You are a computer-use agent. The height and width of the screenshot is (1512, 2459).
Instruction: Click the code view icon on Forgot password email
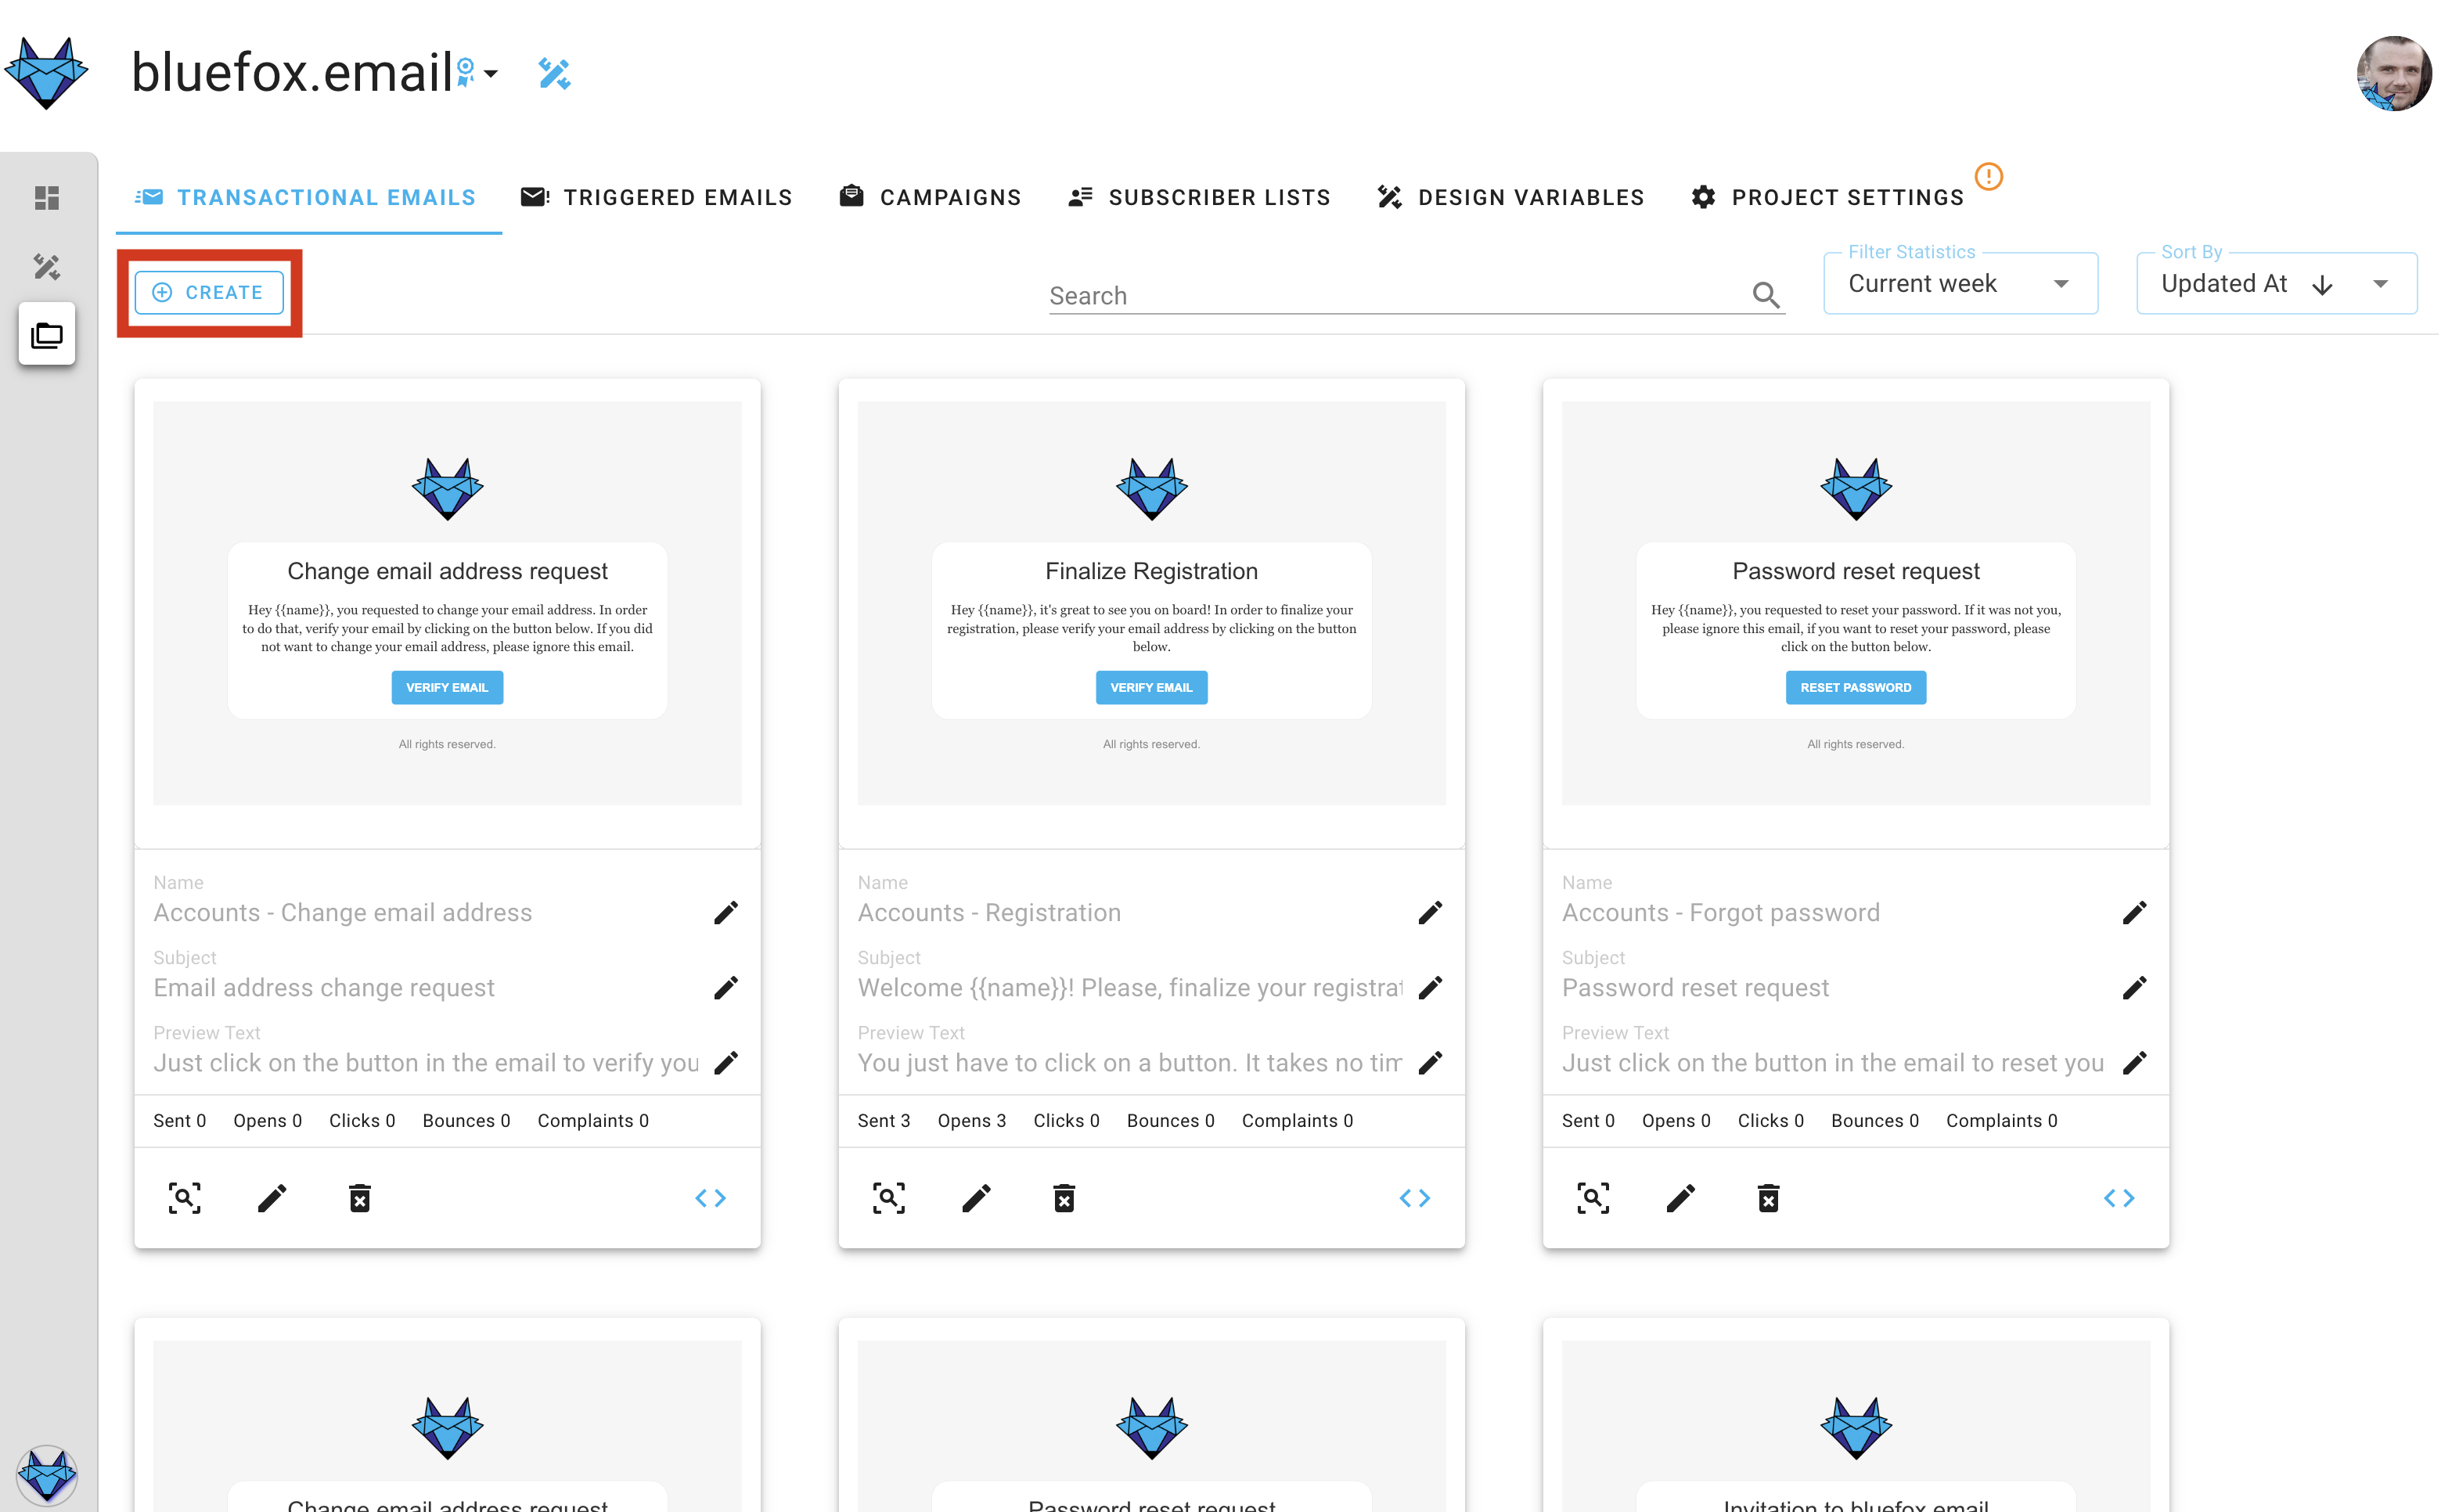(2119, 1197)
